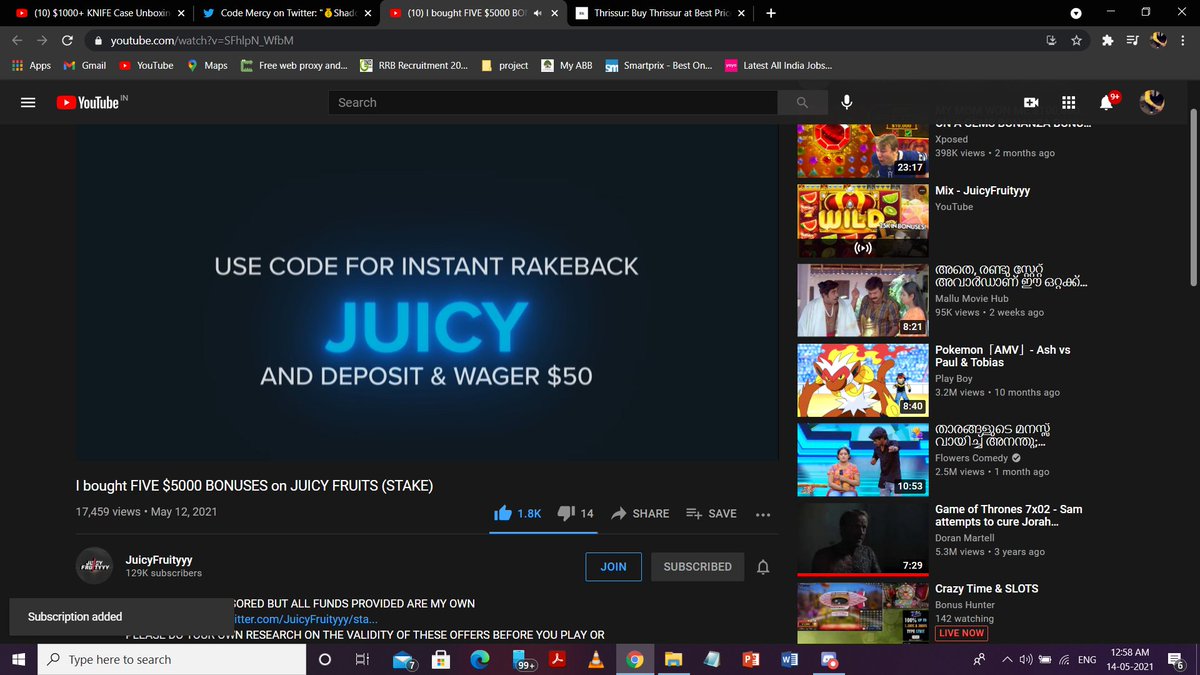Open Word from the taskbar
This screenshot has height=675, width=1200.
tap(788, 660)
